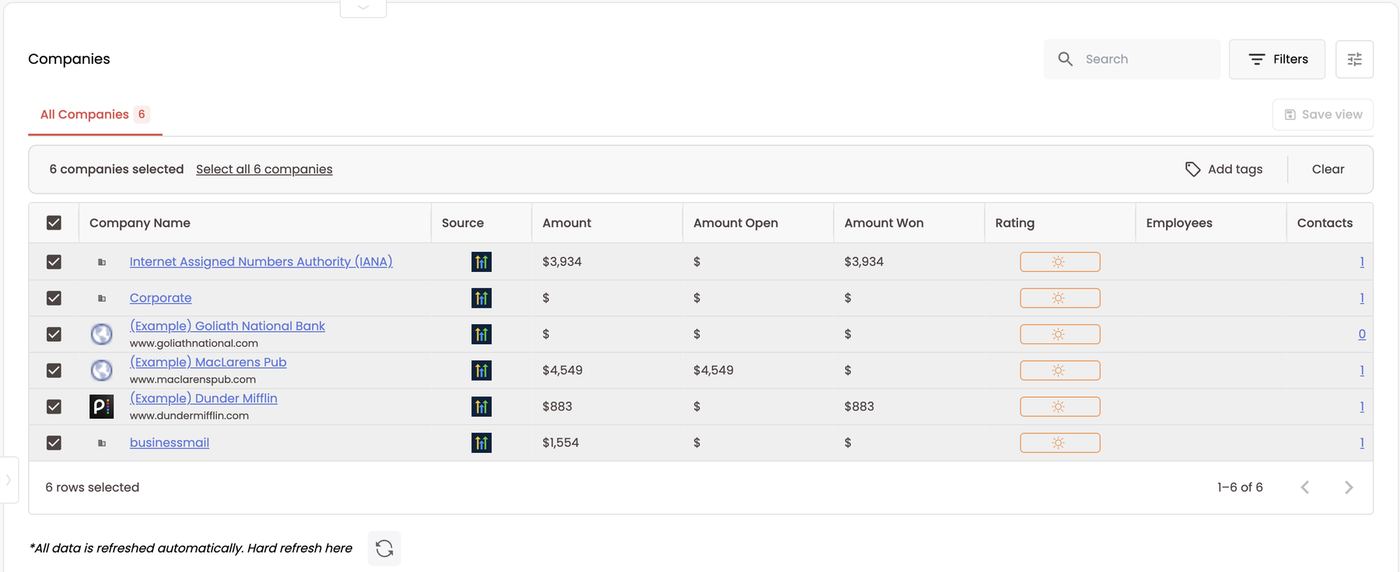
Task: Open Internet Assigned Numbers Authority (IANA) company
Action: [x=261, y=262]
